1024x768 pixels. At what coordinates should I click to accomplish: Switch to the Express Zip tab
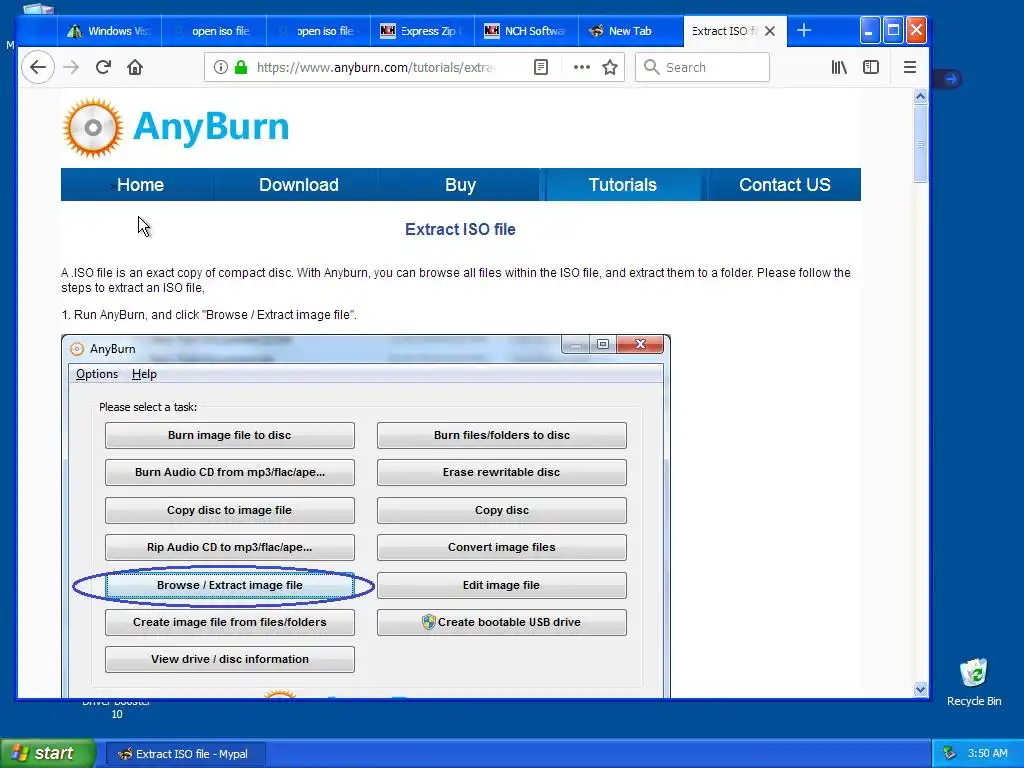pyautogui.click(x=422, y=31)
